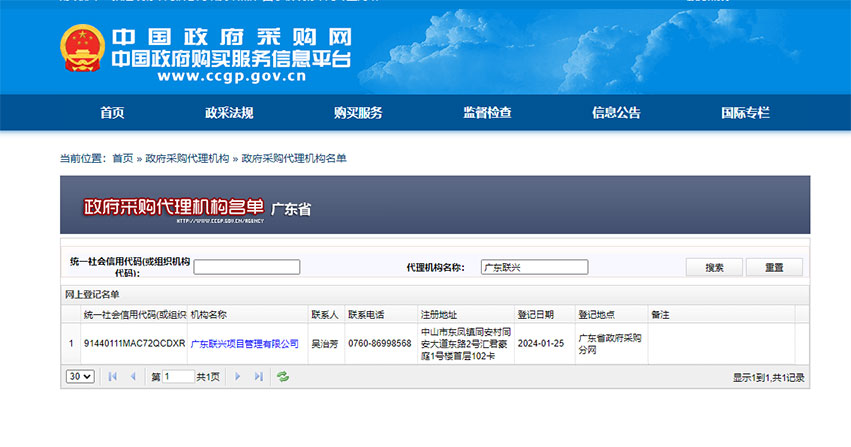Screen dimensions: 851x447
Task: Focus the 统一社会信用代码 input field
Action: click(246, 267)
